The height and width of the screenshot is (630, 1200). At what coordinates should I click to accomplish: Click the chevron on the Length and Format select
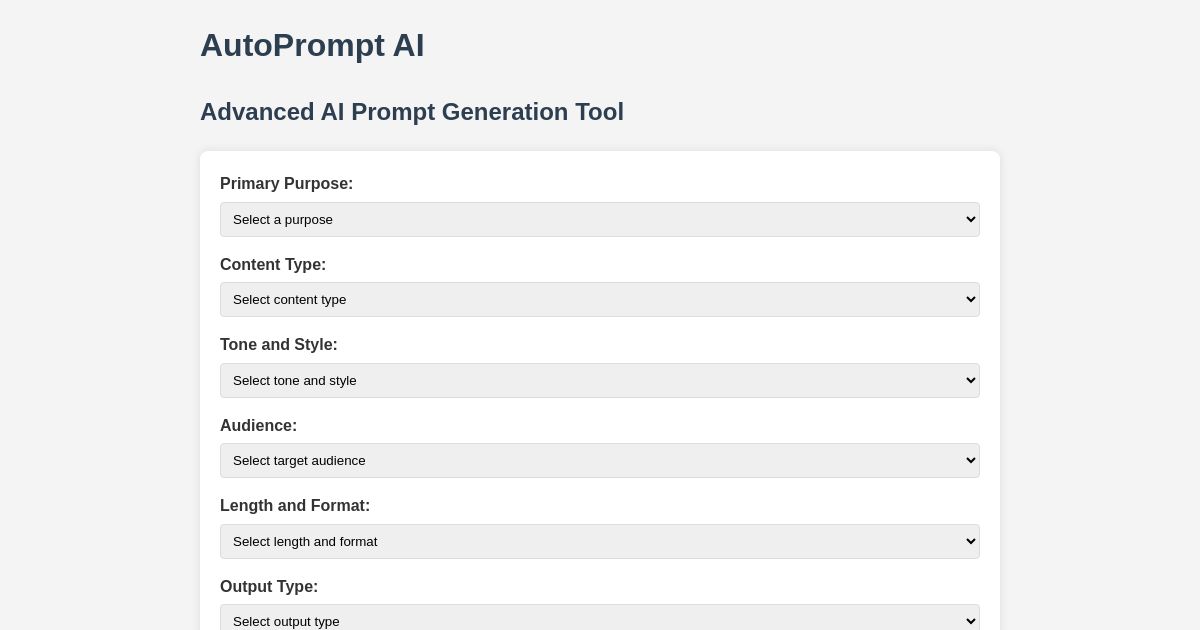(966, 541)
